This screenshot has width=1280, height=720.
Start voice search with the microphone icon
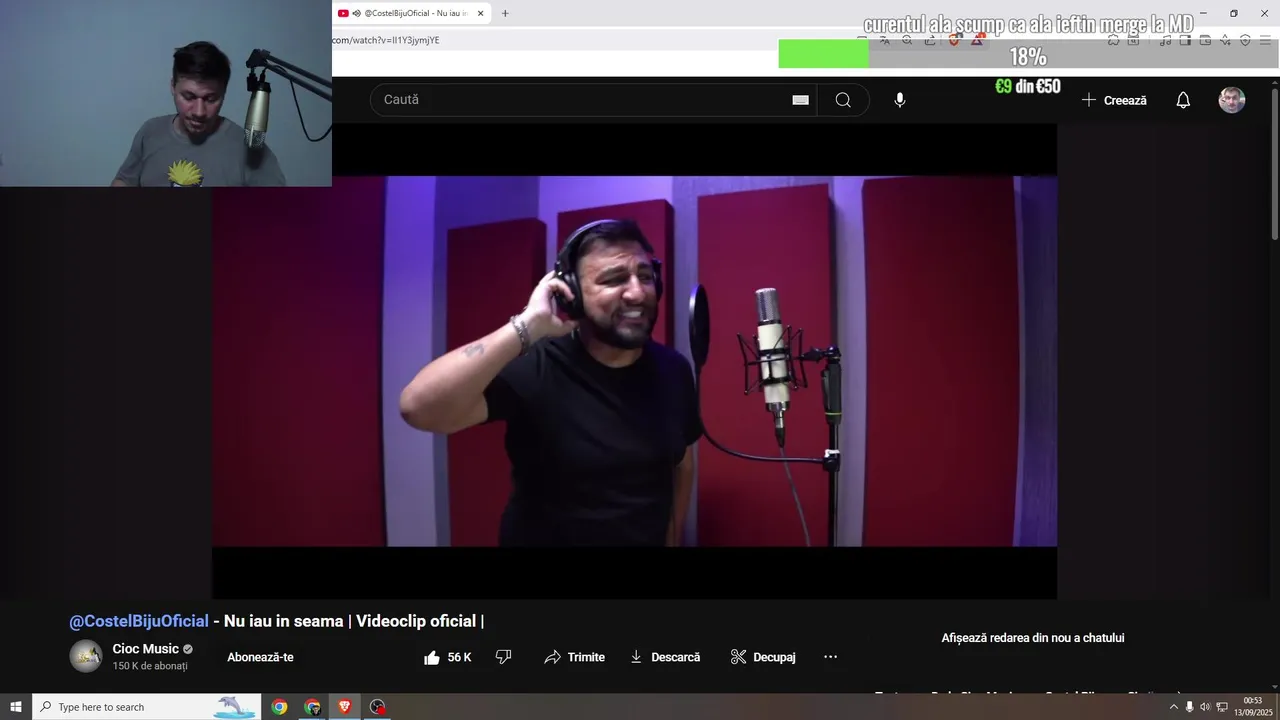tap(900, 100)
